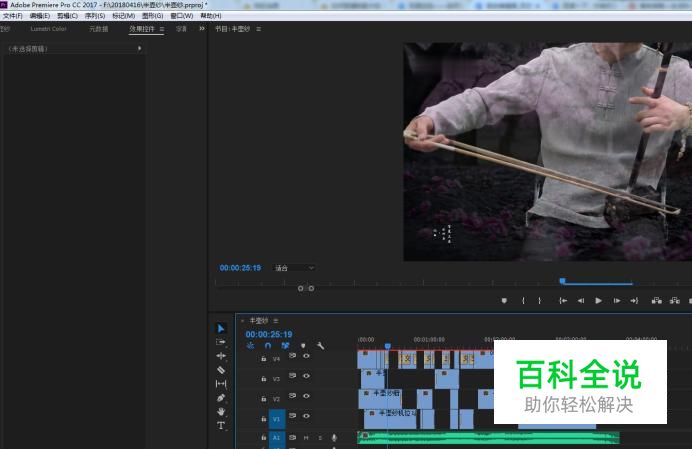Select the Type (T) tool
Screen dimensions: 692x449
click(221, 425)
